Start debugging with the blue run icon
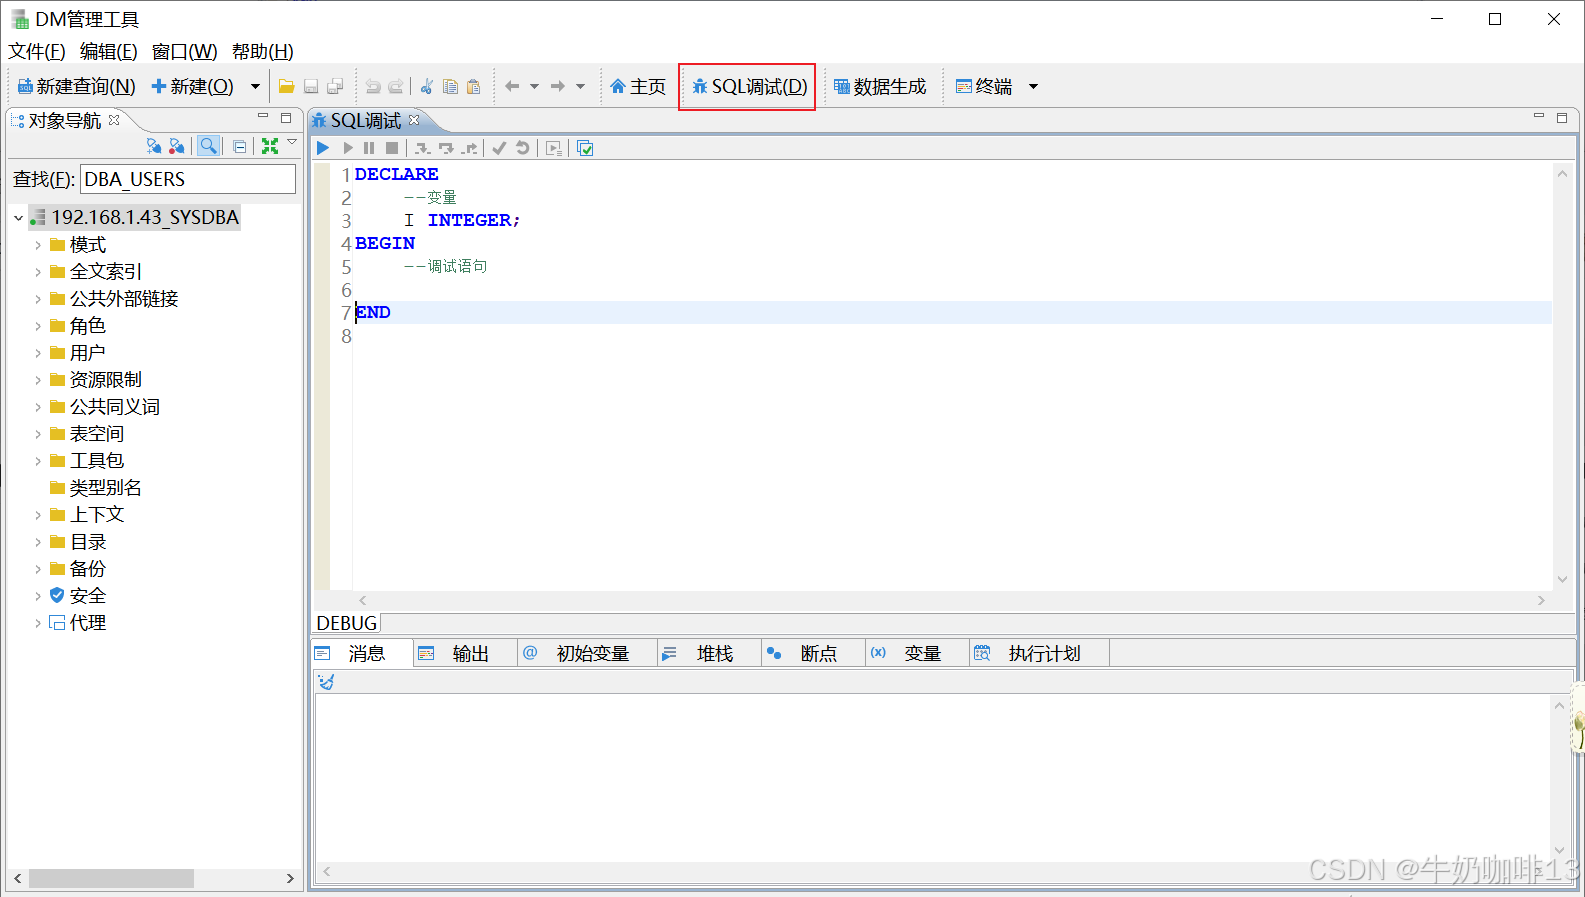Image resolution: width=1585 pixels, height=897 pixels. coord(323,148)
